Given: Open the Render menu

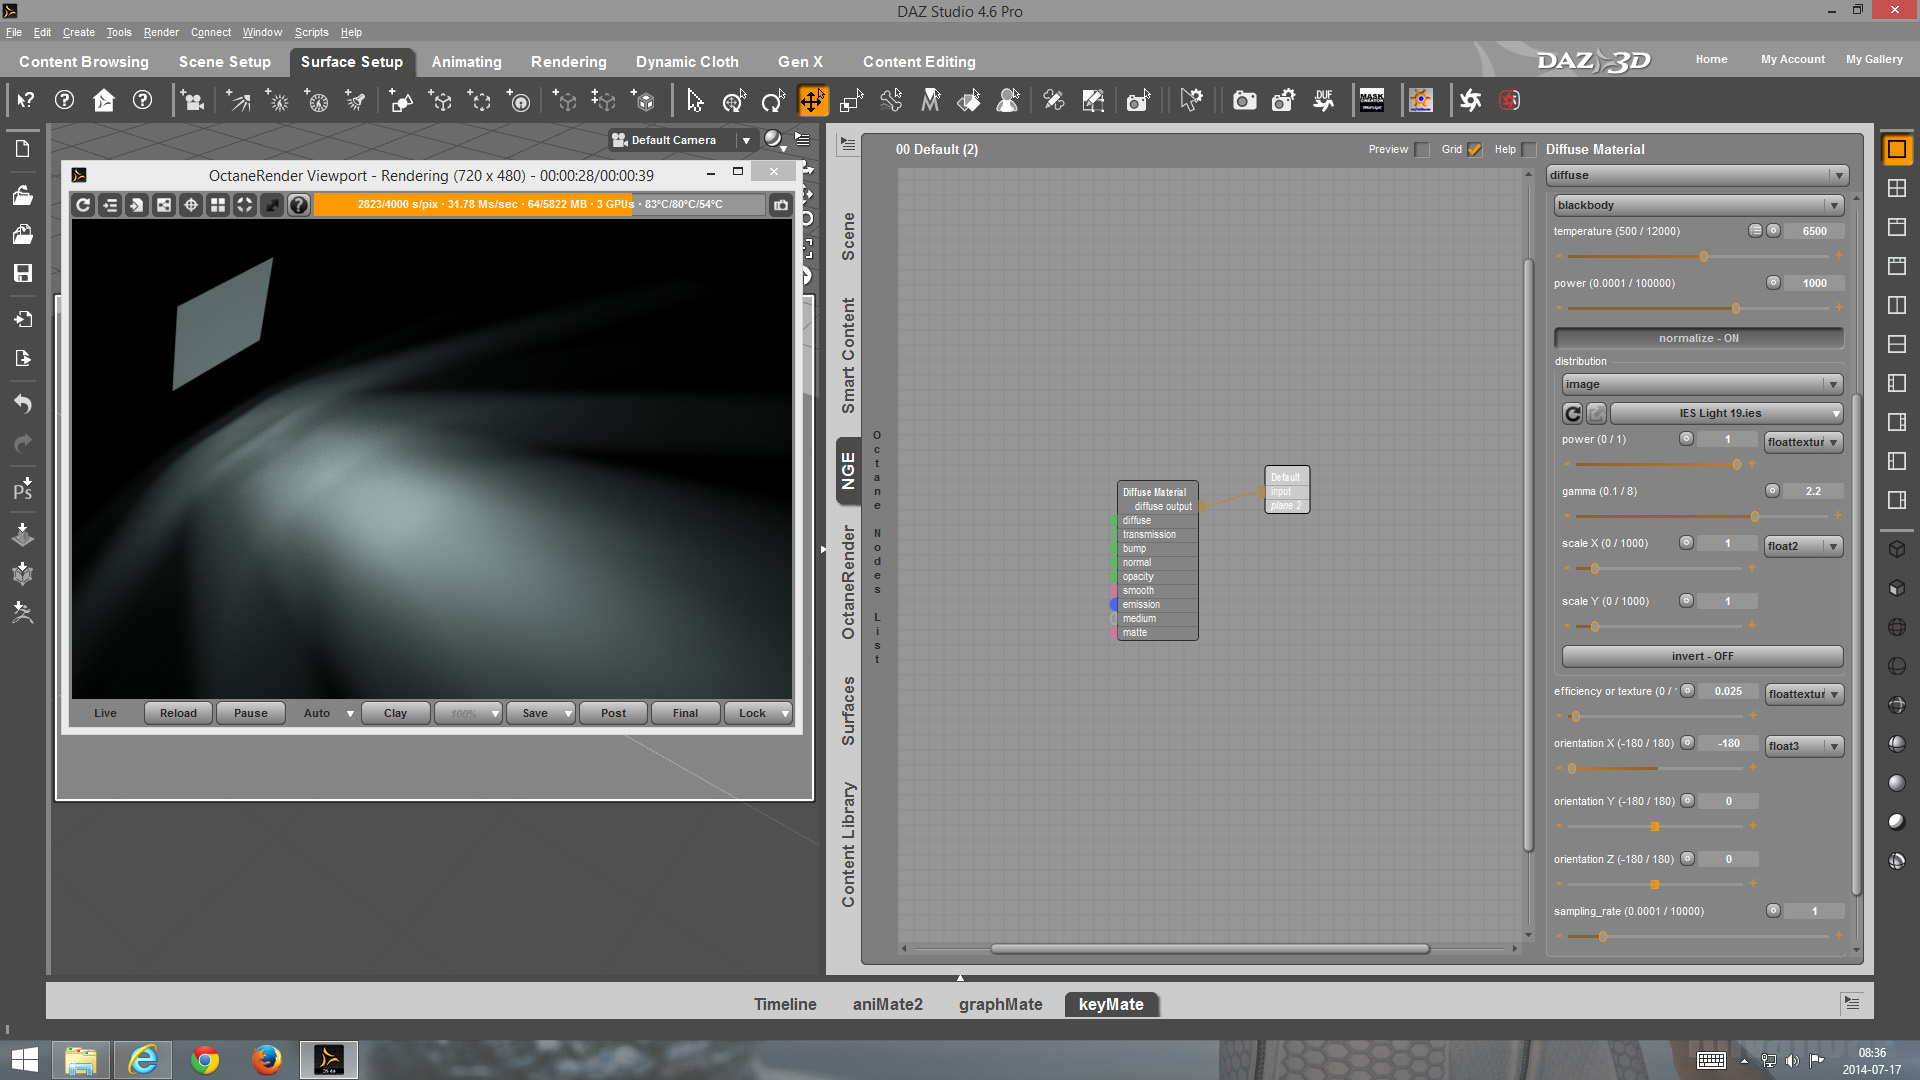Looking at the screenshot, I should [161, 32].
